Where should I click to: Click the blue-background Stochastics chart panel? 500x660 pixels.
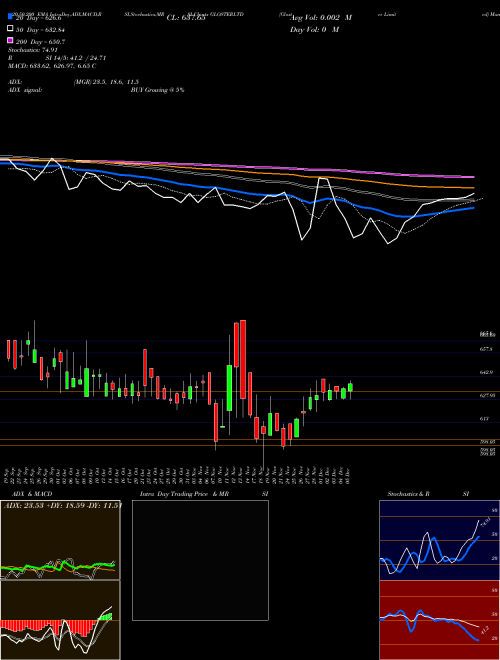(x=439, y=540)
